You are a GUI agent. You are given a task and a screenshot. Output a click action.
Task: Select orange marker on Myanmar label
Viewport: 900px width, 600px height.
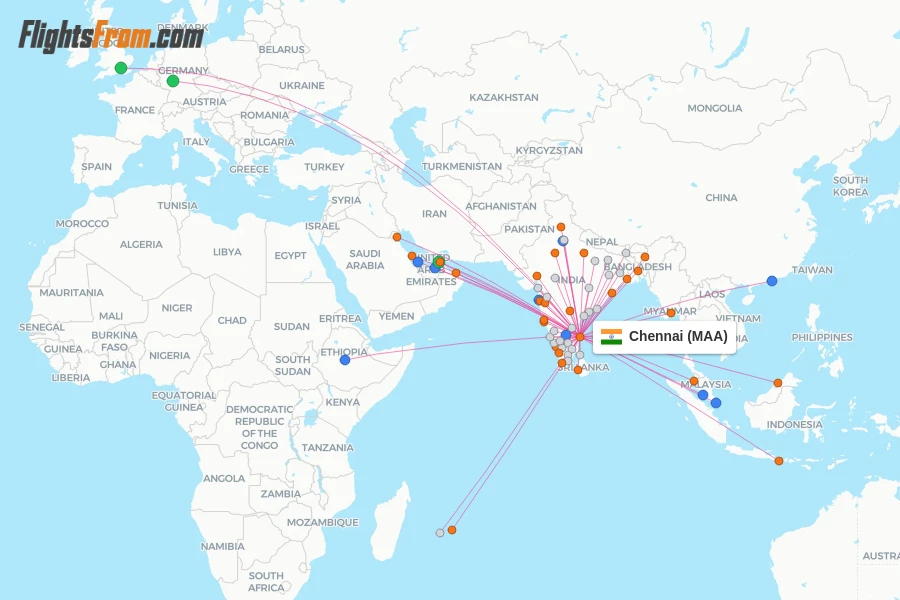[x=670, y=313]
